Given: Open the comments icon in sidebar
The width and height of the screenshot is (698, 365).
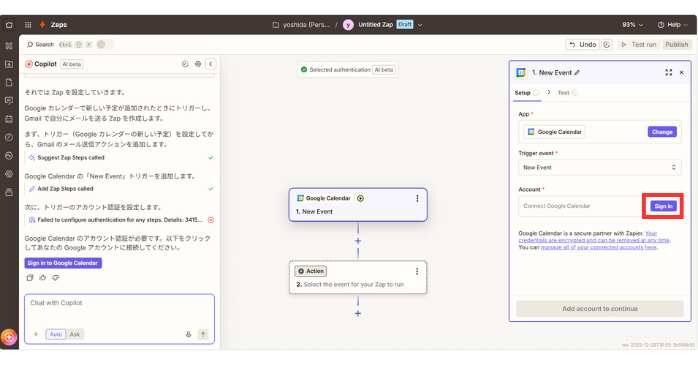Looking at the screenshot, I should 9,101.
